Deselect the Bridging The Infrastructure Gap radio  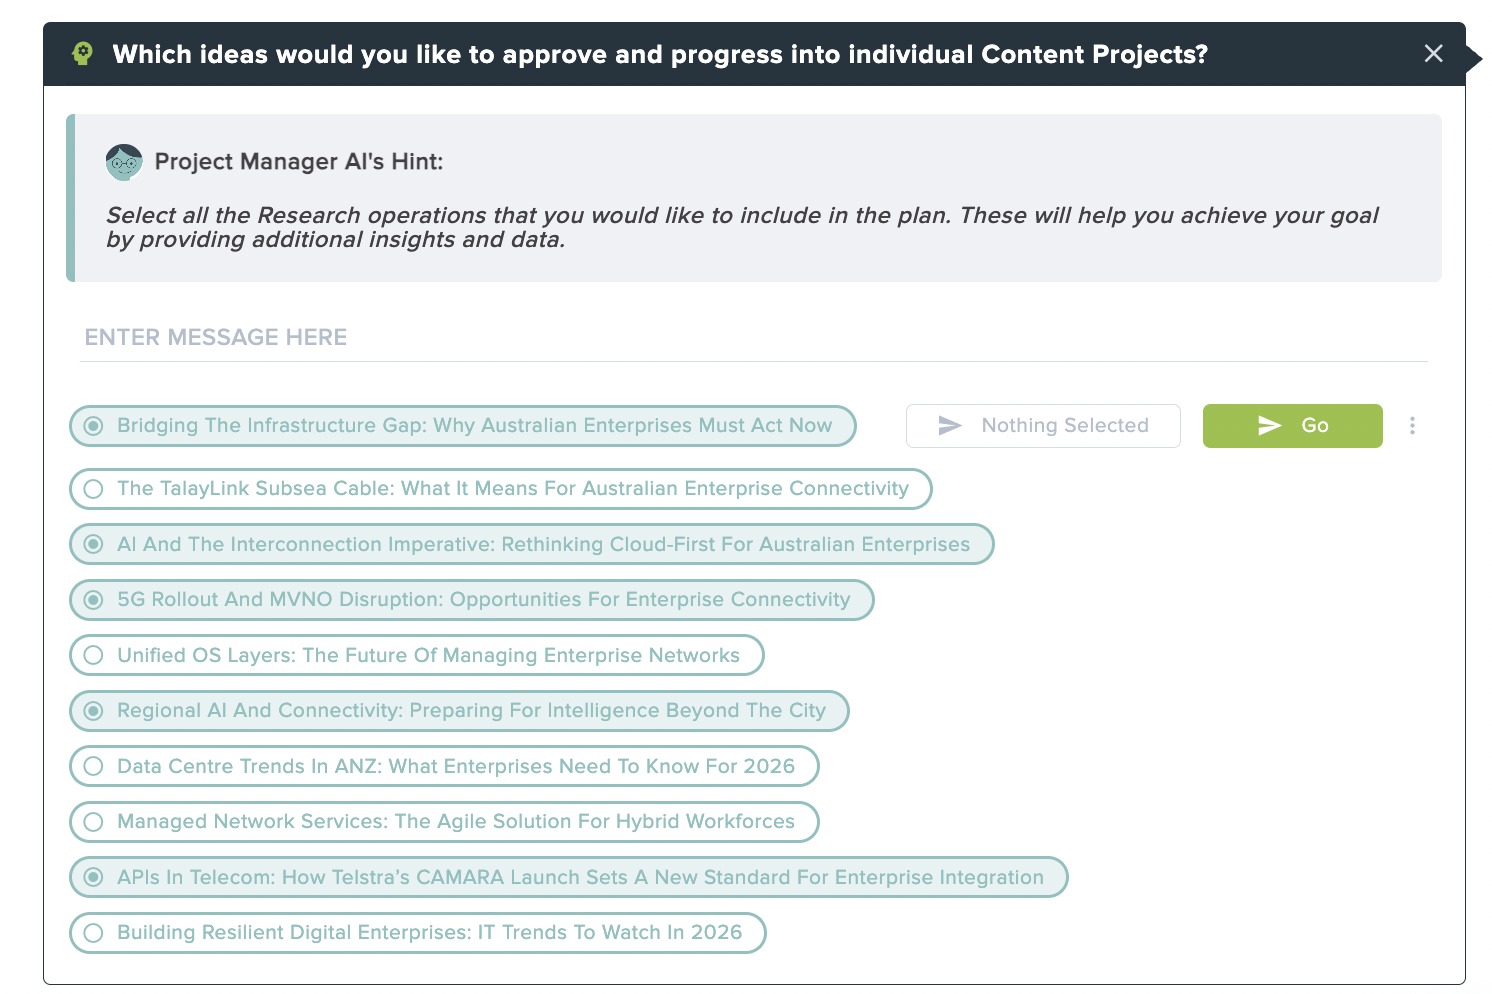point(93,425)
